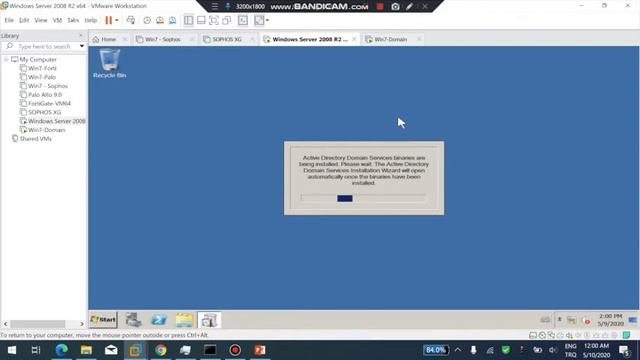
Task: Click guest network tray icon
Action: pyautogui.click(x=571, y=320)
